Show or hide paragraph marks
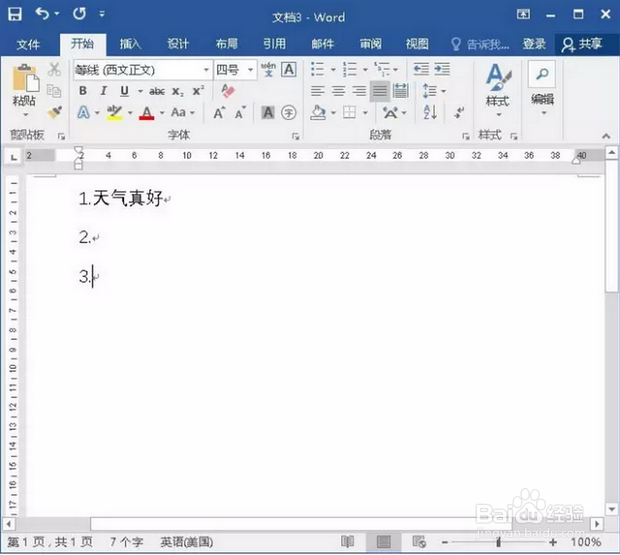This screenshot has height=555, width=620. click(x=459, y=113)
